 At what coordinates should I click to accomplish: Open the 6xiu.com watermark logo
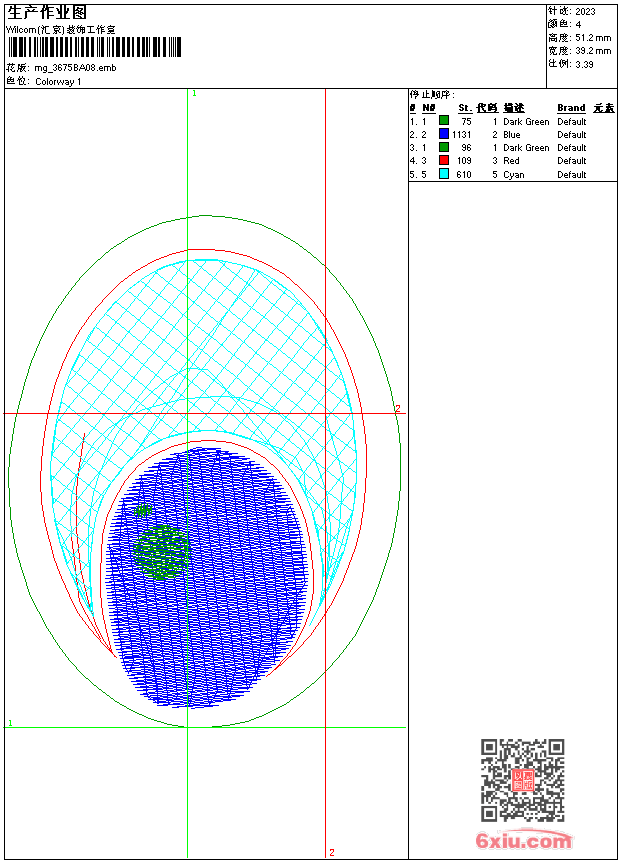[523, 841]
